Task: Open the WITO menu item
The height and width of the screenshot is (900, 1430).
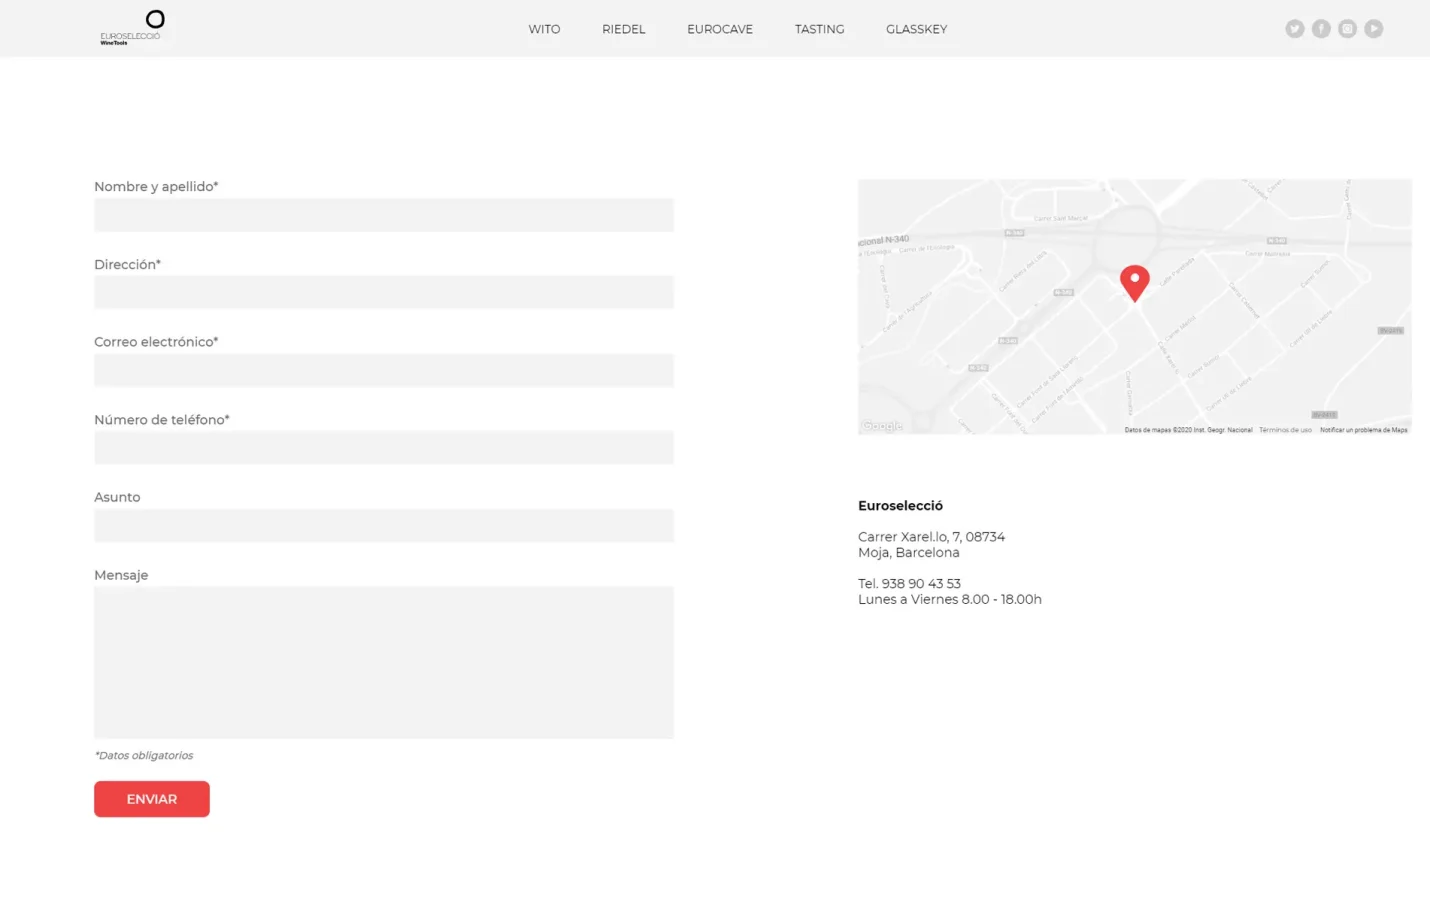Action: (544, 29)
